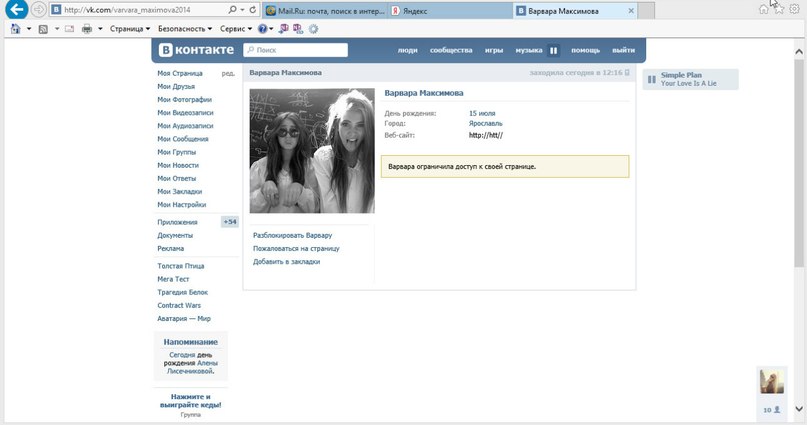
Task: Open the сообщества link in VK header
Action: tap(451, 50)
